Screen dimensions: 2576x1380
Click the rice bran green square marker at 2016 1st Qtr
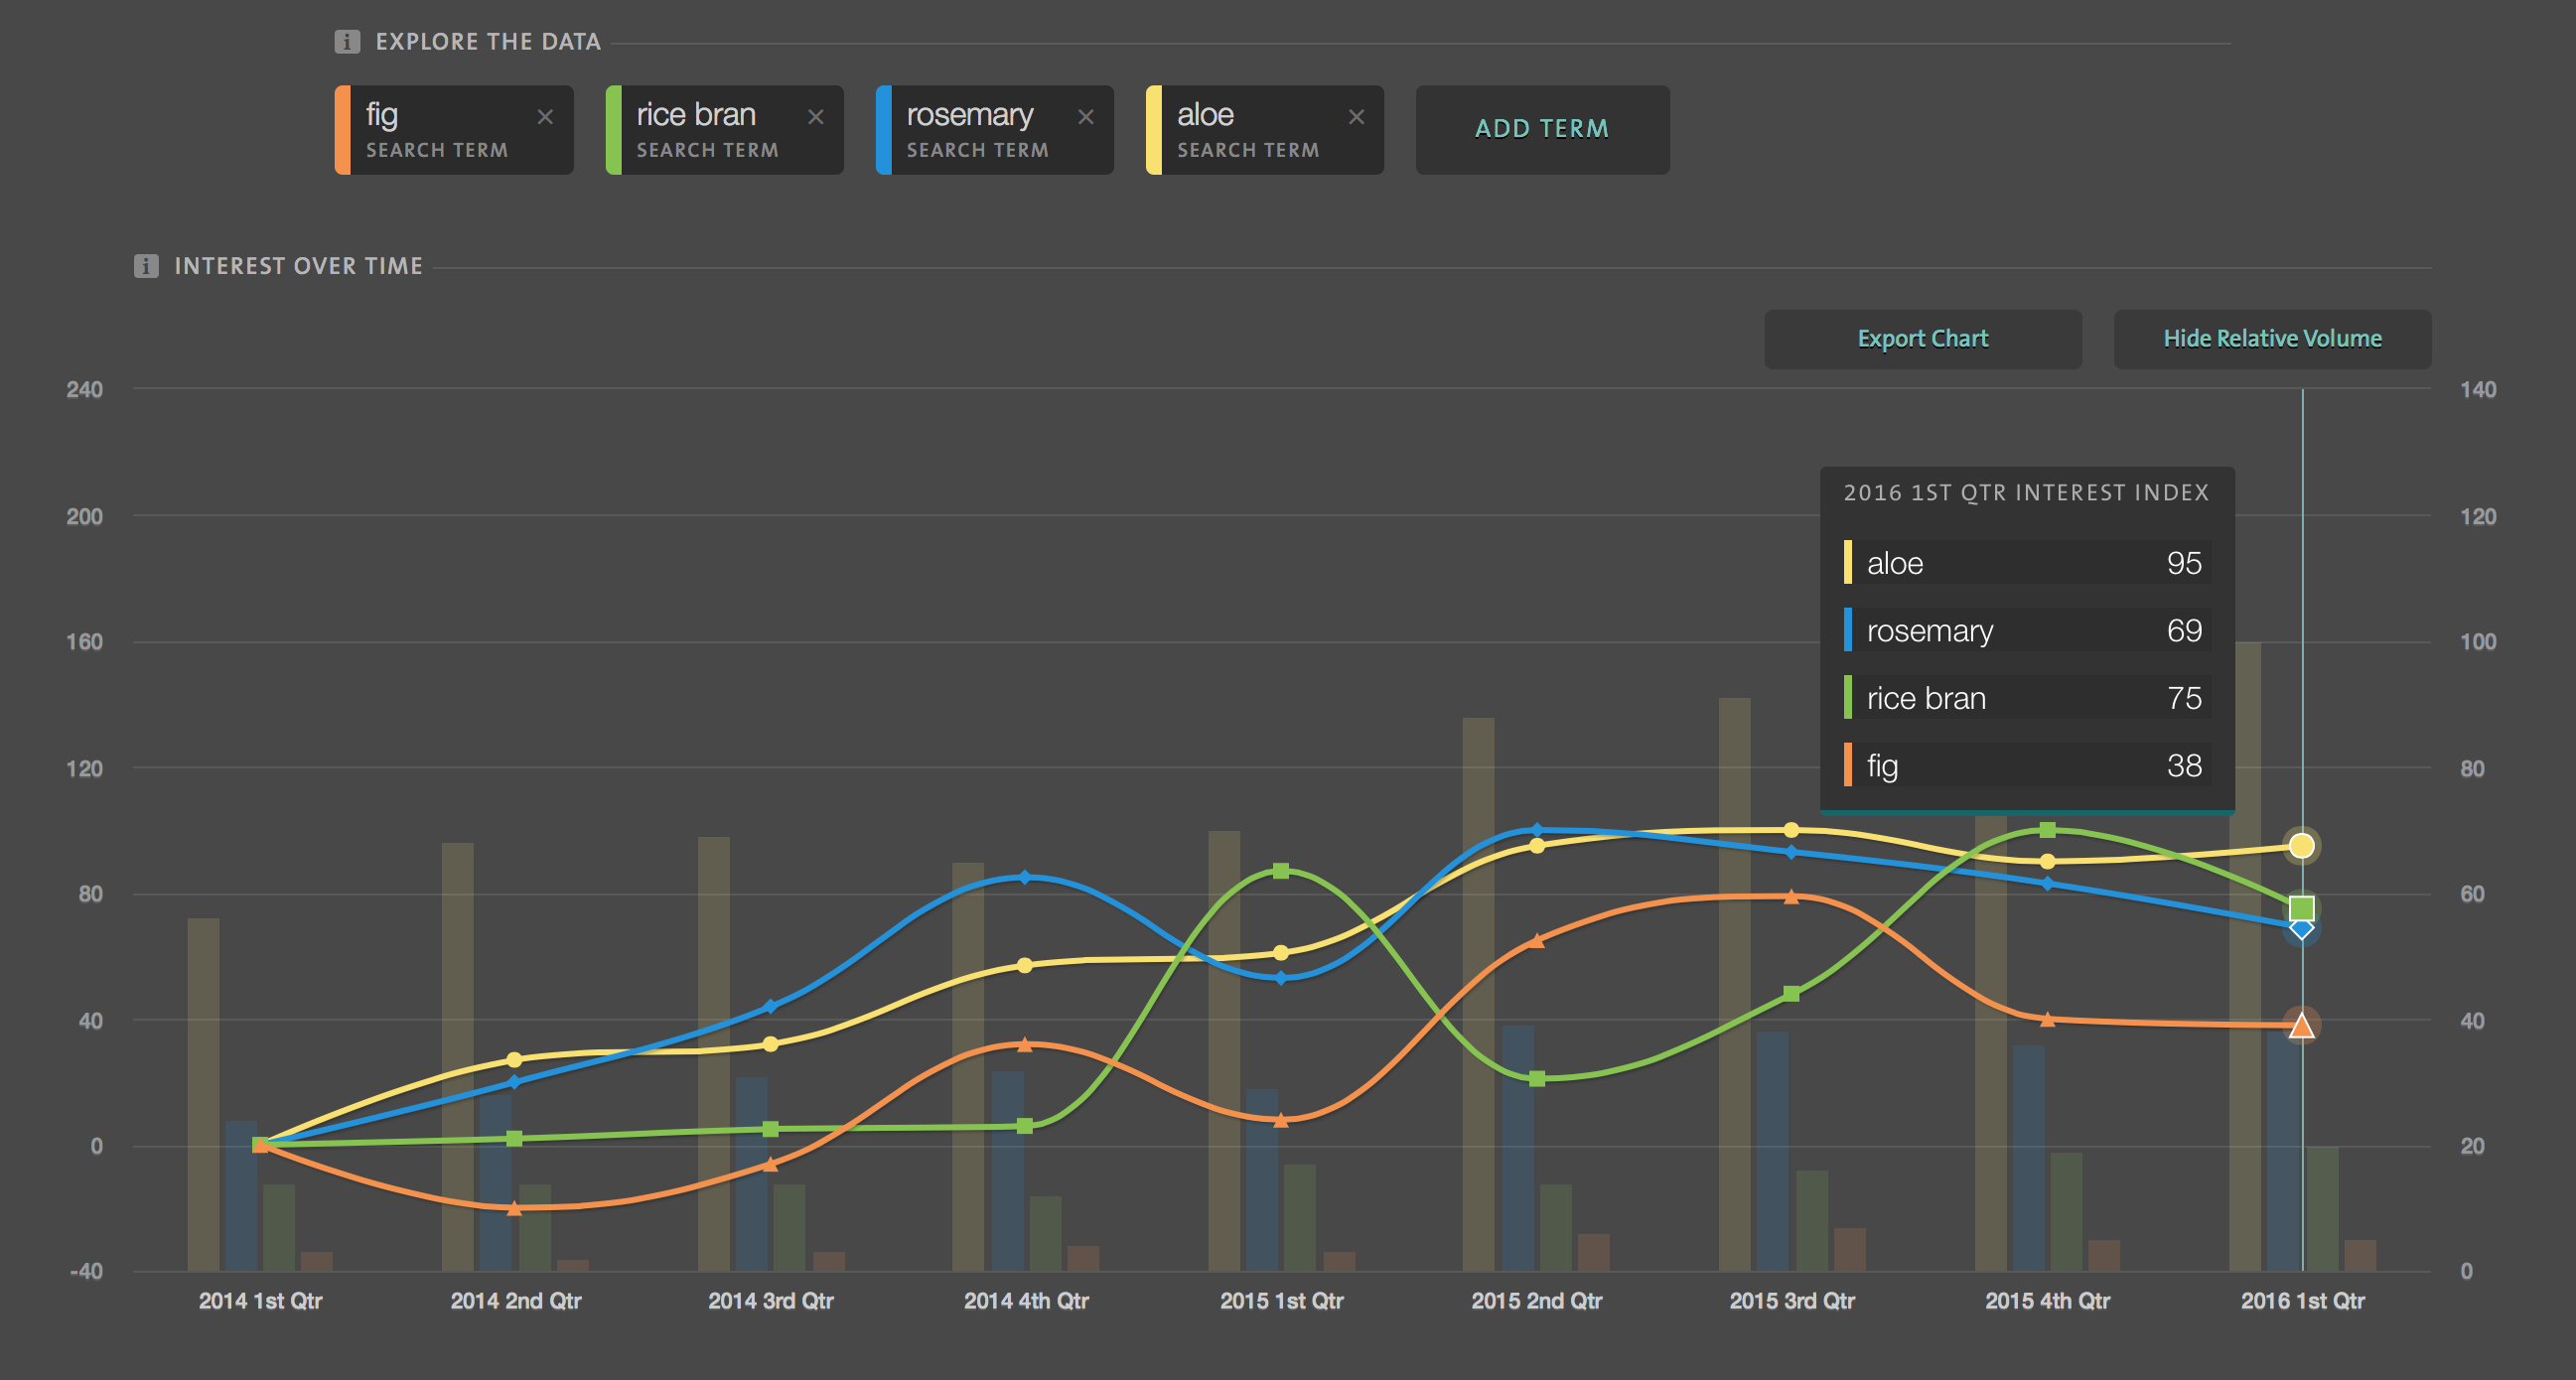coord(2302,908)
